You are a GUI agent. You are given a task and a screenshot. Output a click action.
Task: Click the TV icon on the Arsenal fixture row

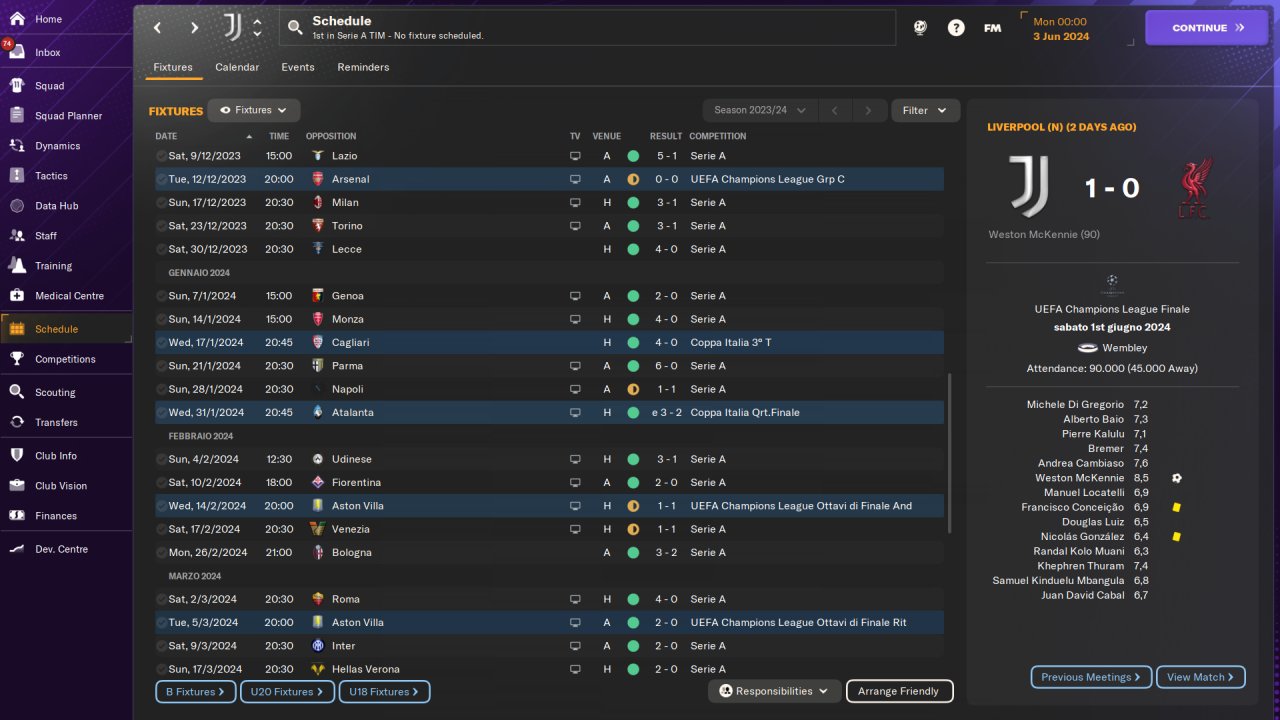click(575, 180)
